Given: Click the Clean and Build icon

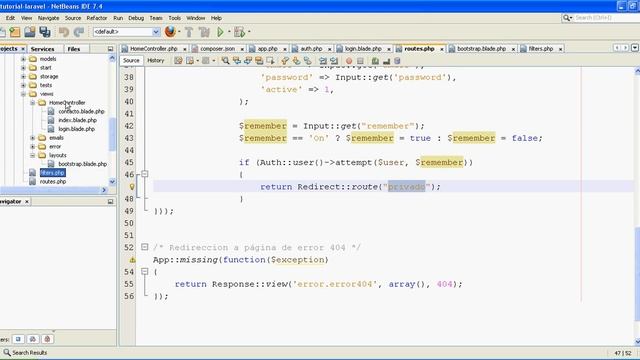Looking at the screenshot, I should pyautogui.click(x=204, y=32).
